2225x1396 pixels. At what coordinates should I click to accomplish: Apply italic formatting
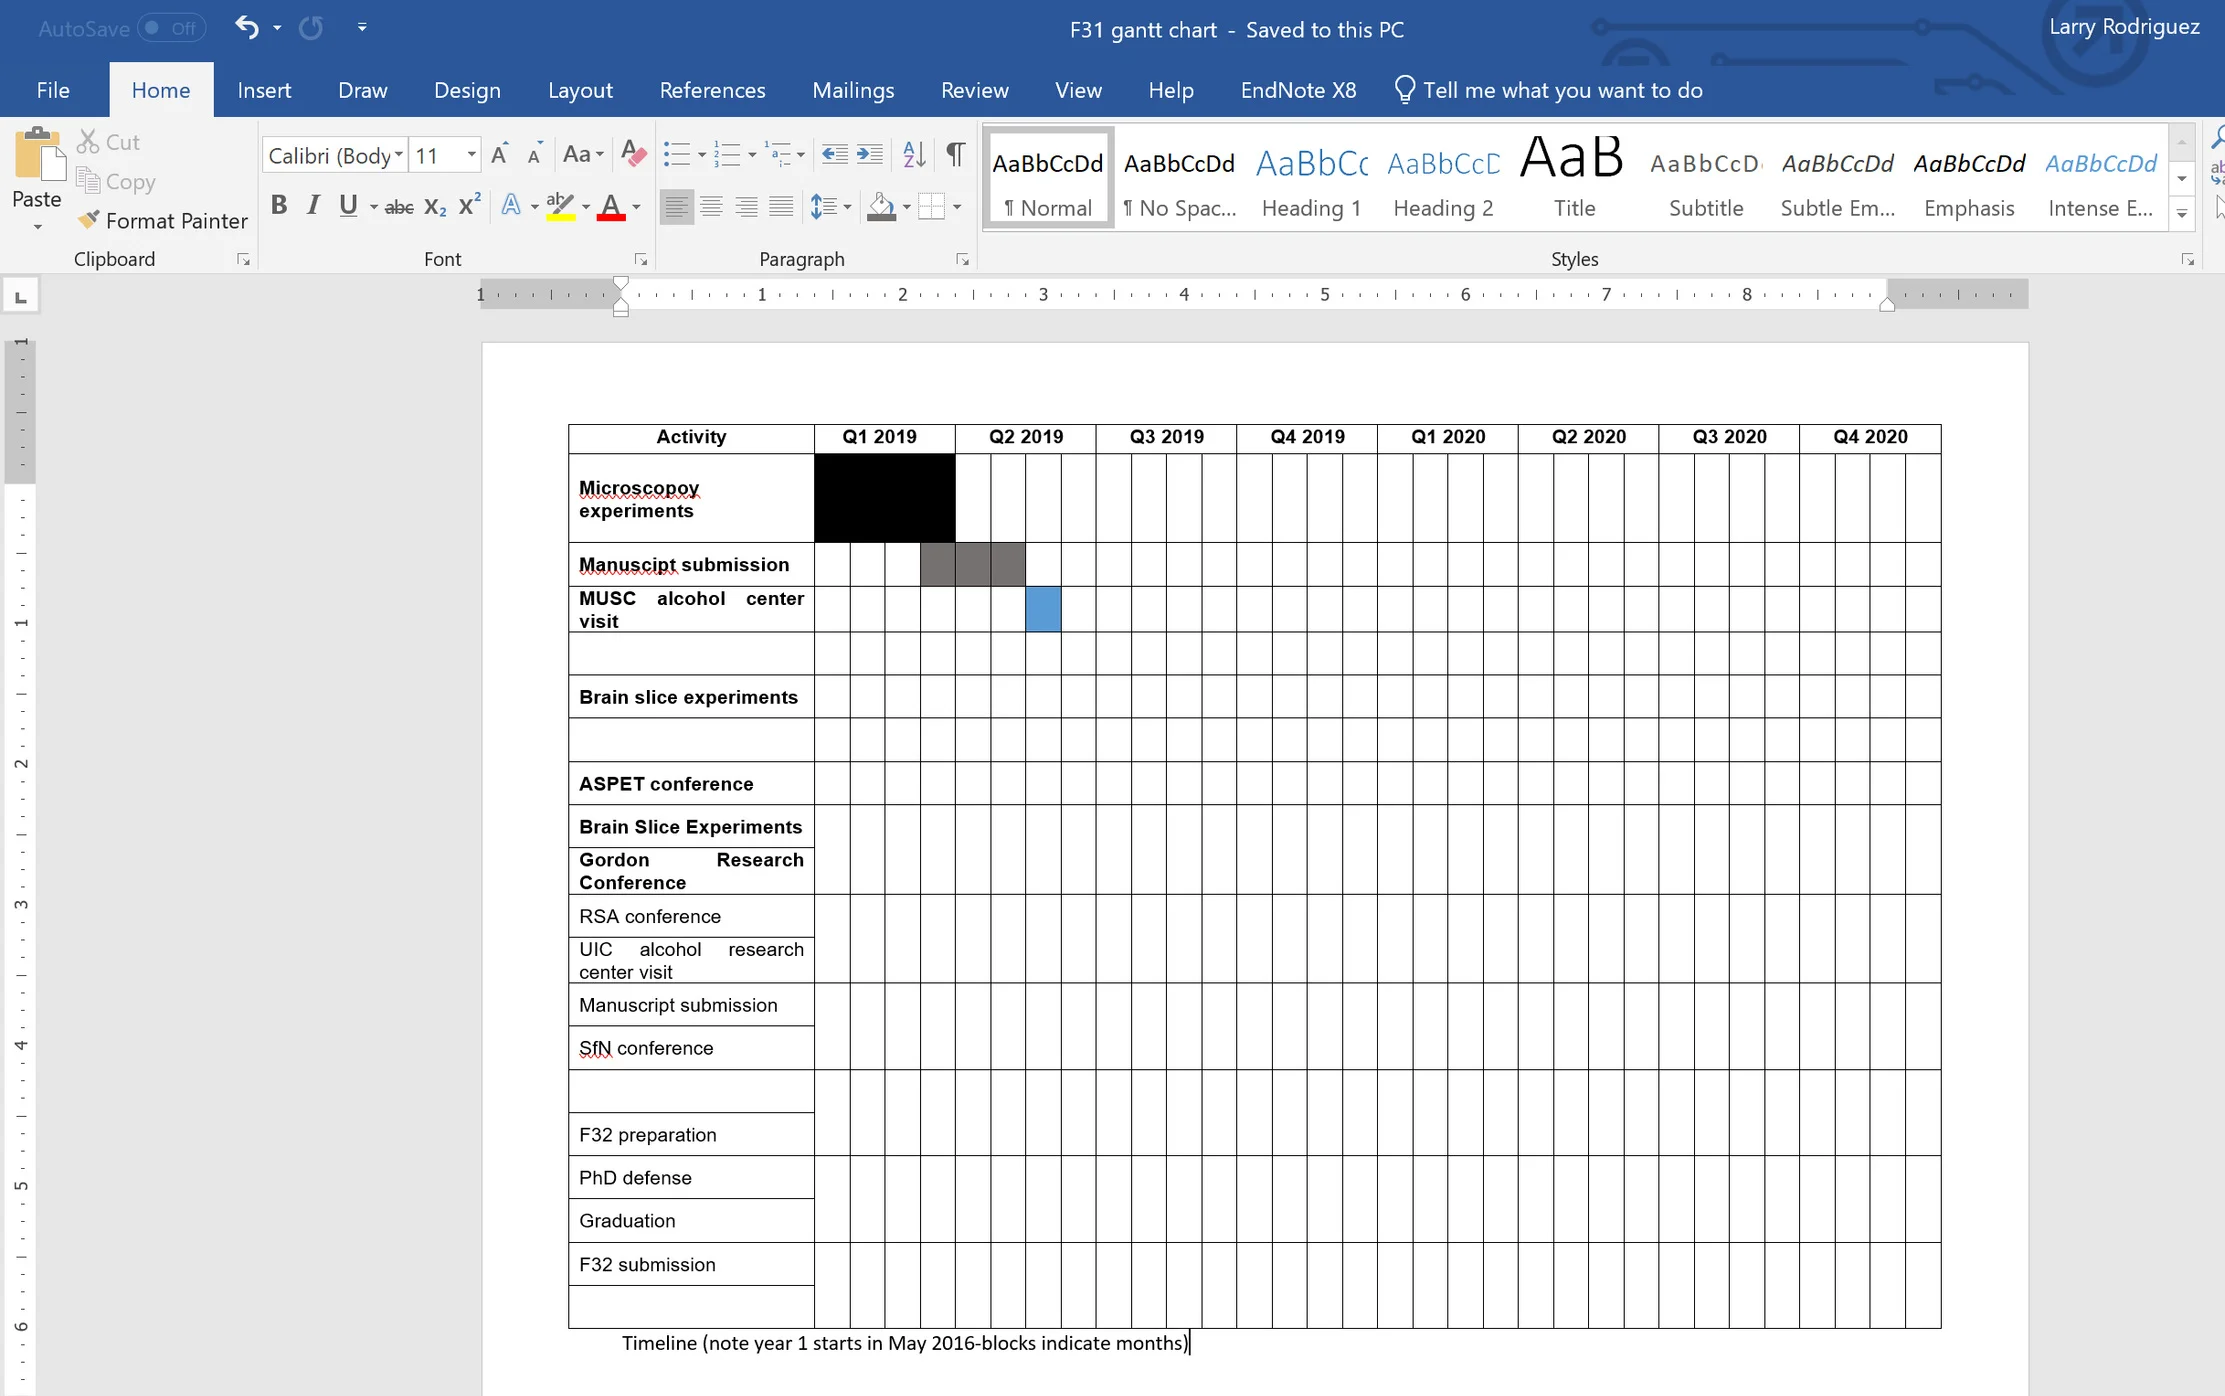pyautogui.click(x=314, y=206)
